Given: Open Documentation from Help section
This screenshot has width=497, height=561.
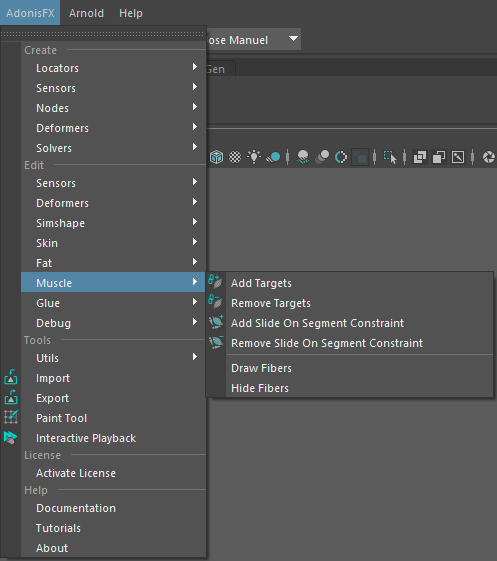Looking at the screenshot, I should (113, 508).
